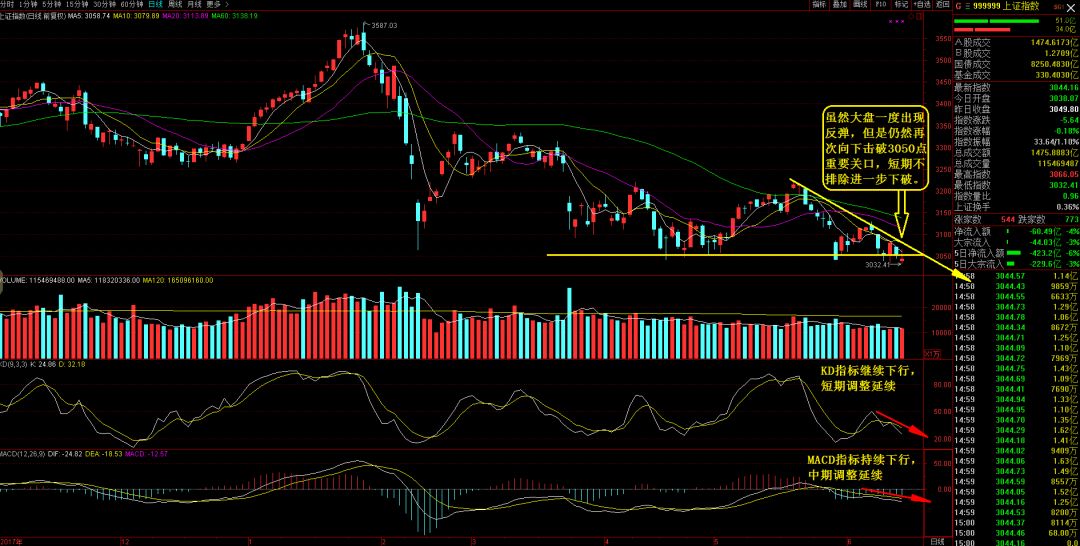
Task: Click the 总成交量 row
Action: click(x=1016, y=163)
